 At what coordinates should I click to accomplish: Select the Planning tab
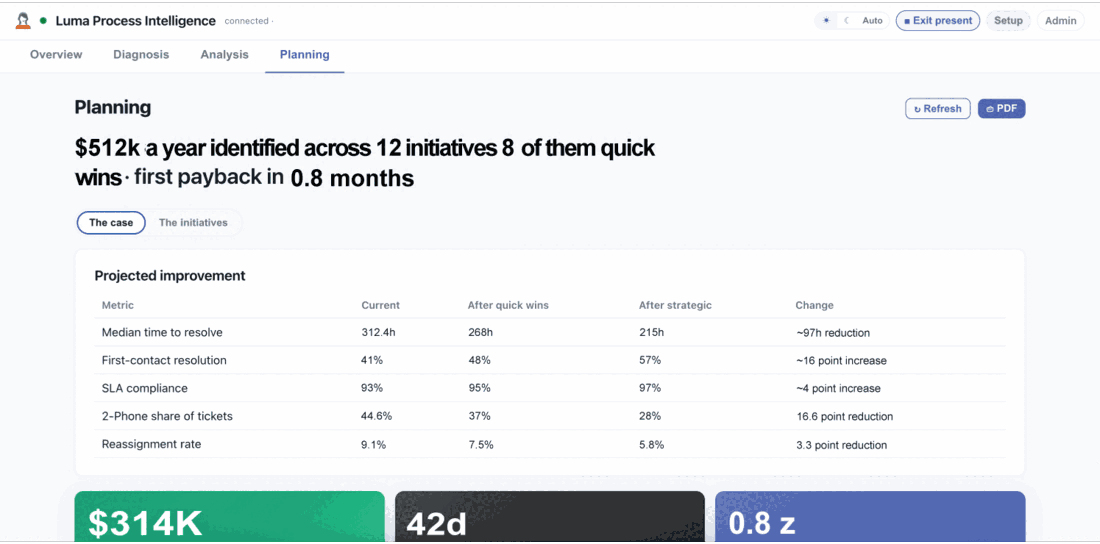point(304,55)
